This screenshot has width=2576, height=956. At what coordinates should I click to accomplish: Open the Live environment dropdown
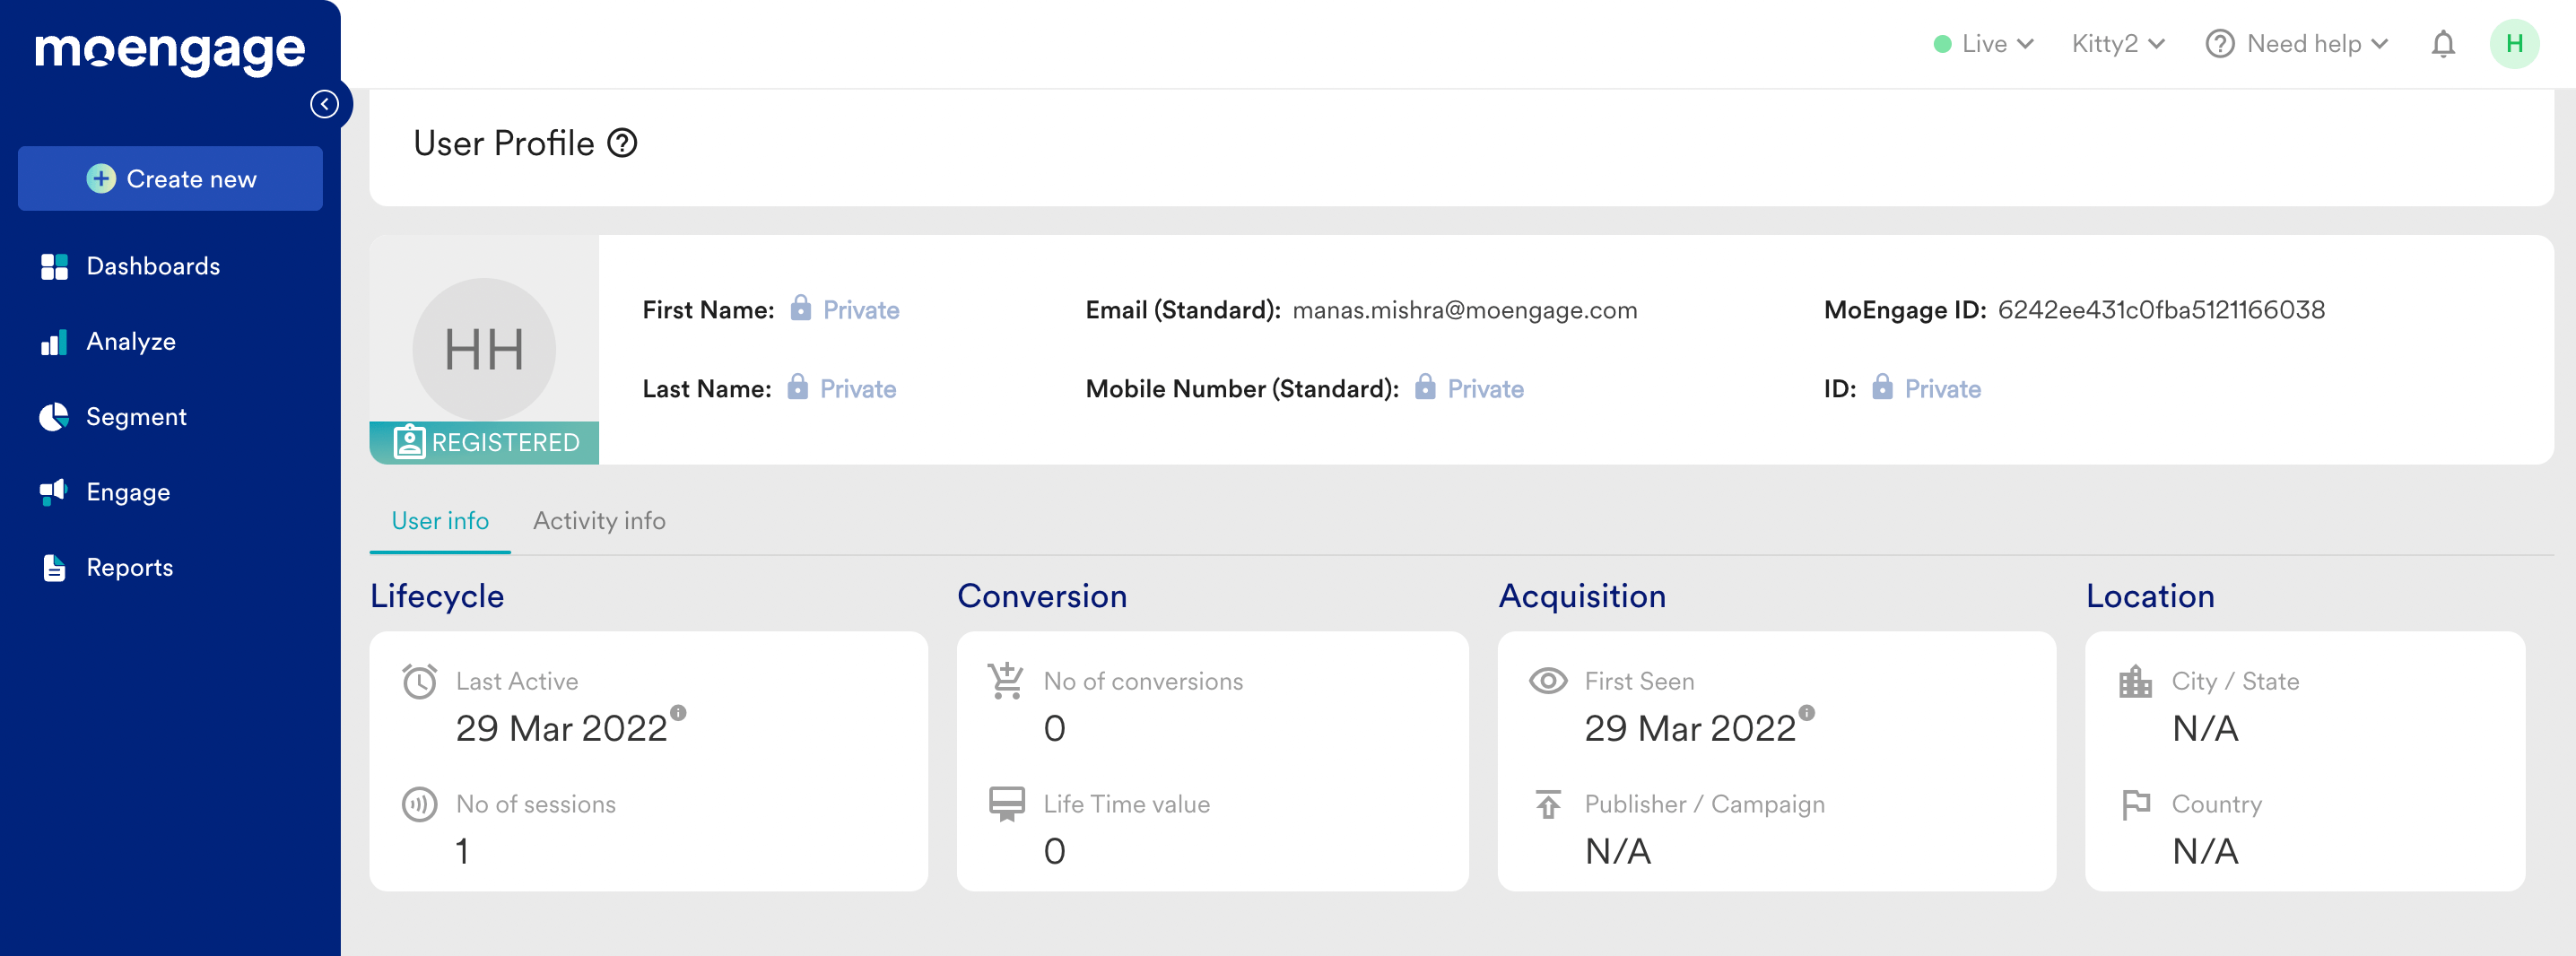click(x=1984, y=44)
